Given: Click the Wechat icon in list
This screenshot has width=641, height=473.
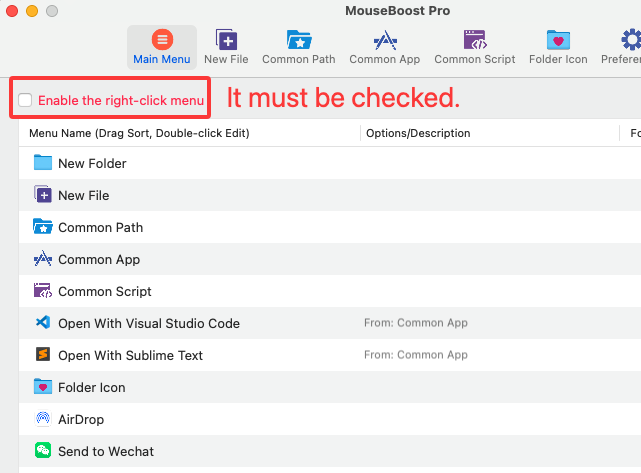Looking at the screenshot, I should pyautogui.click(x=43, y=450).
